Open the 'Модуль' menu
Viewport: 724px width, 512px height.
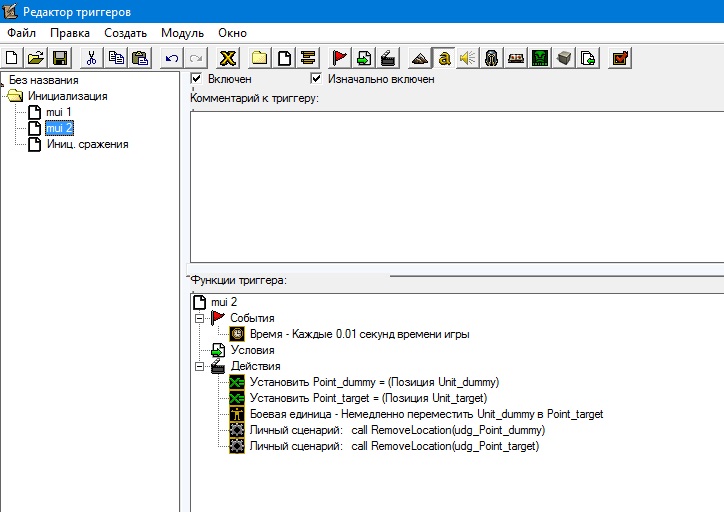[182, 33]
